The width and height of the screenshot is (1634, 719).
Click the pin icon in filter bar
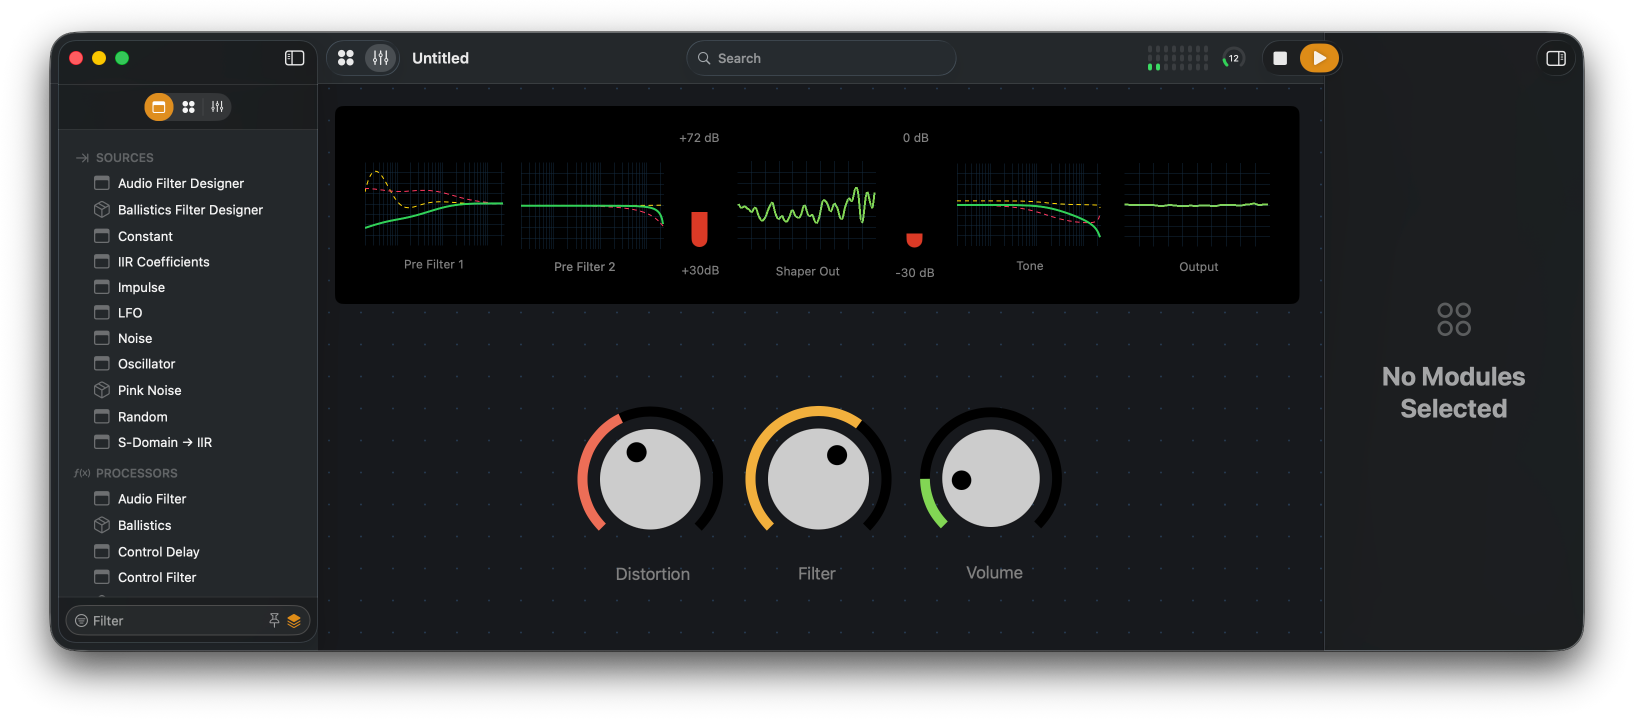pos(274,621)
